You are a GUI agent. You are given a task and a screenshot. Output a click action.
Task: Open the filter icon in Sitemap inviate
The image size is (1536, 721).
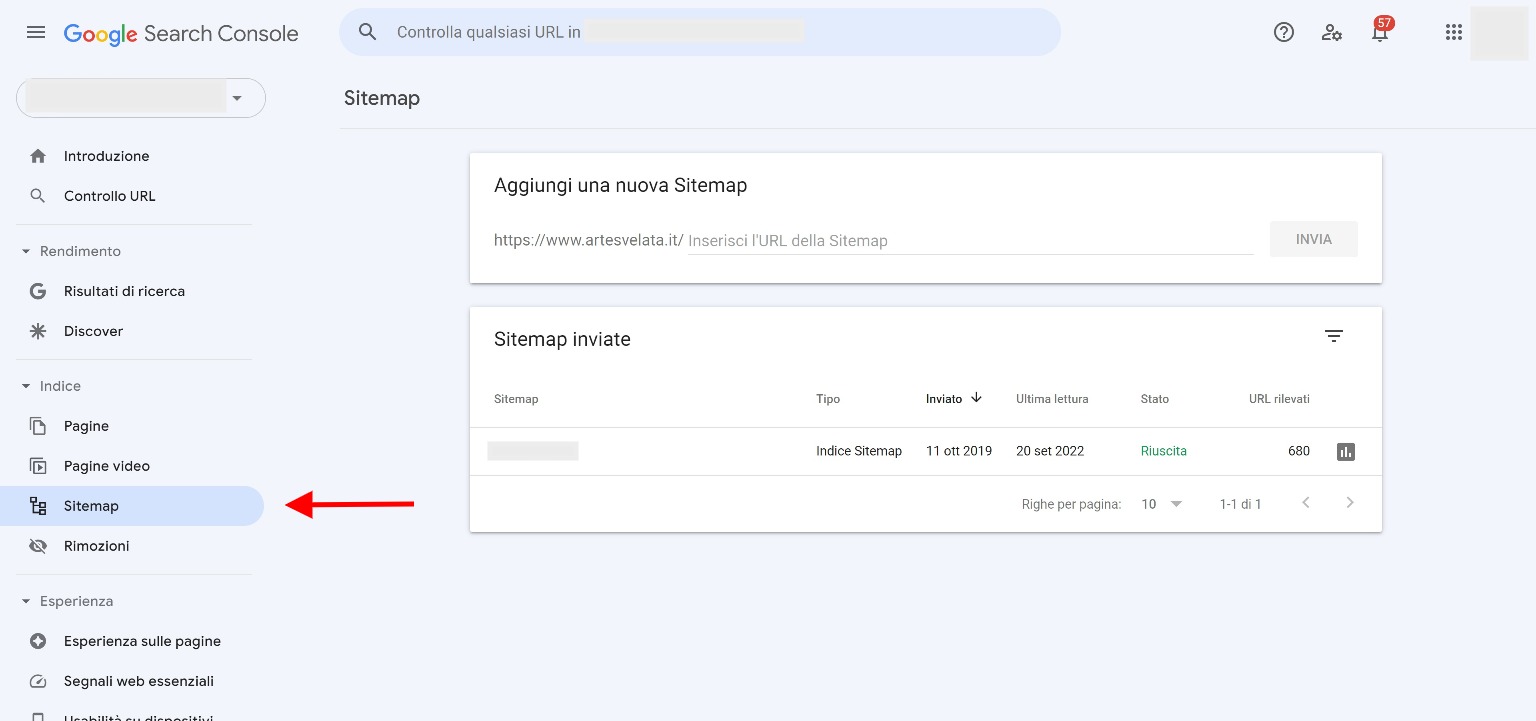click(x=1334, y=336)
